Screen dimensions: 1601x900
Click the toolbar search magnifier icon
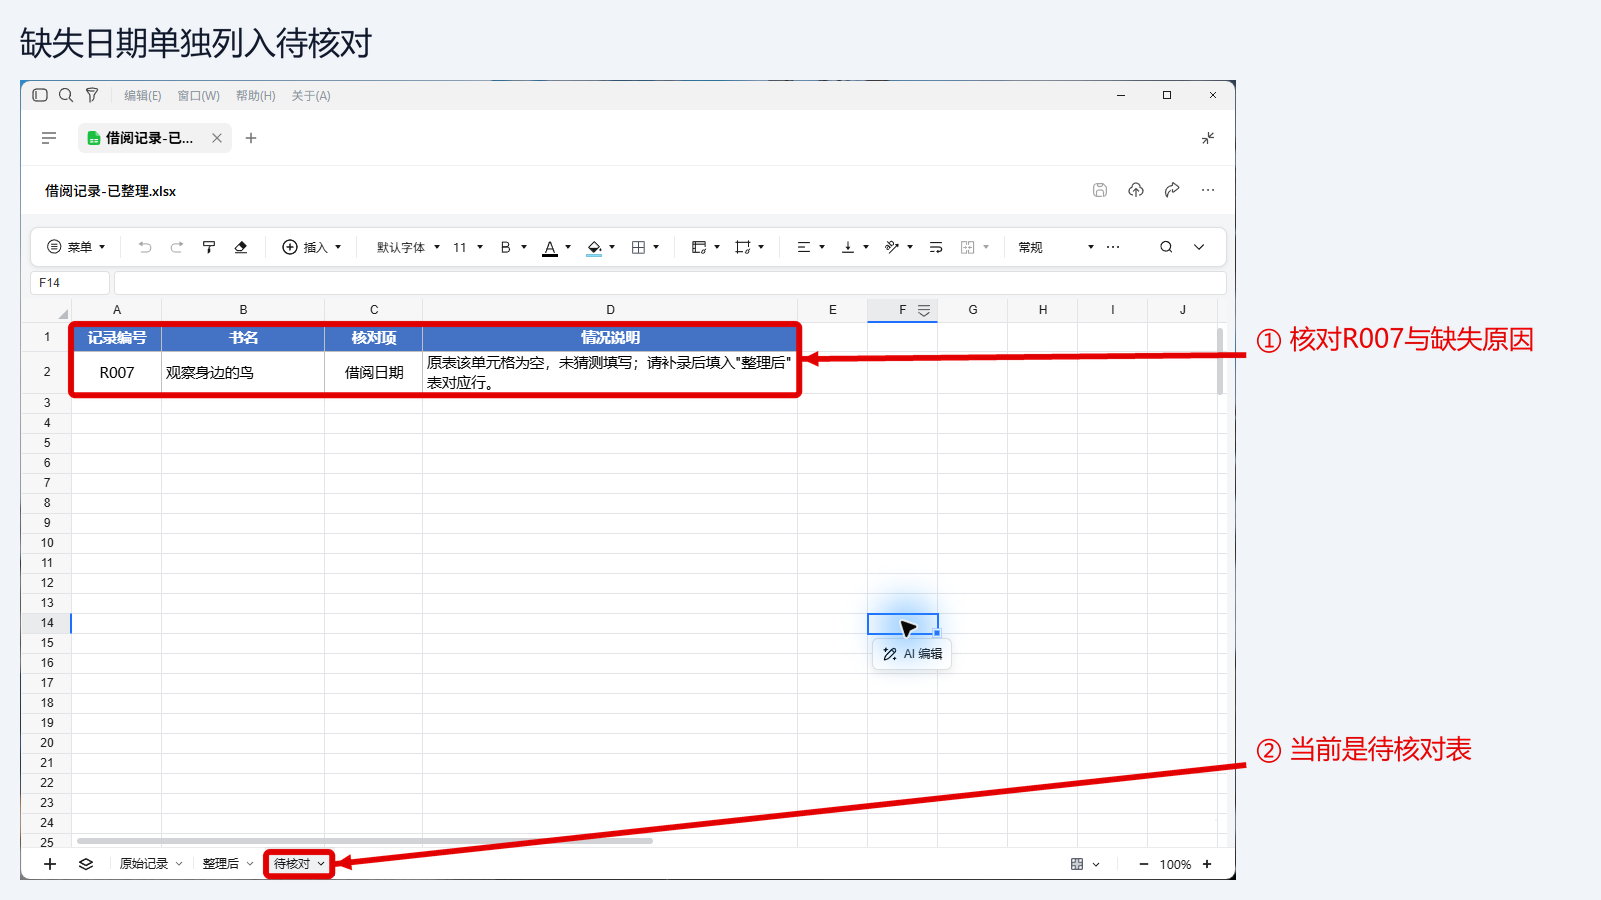1166,247
